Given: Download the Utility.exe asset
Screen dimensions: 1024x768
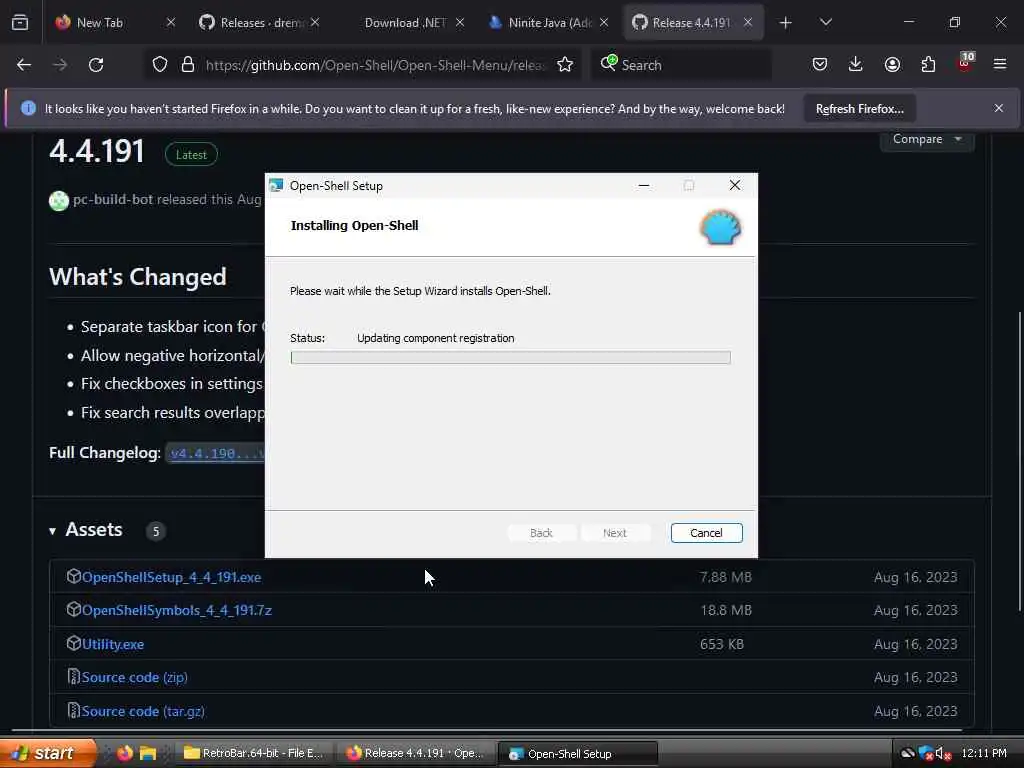Looking at the screenshot, I should (x=112, y=644).
